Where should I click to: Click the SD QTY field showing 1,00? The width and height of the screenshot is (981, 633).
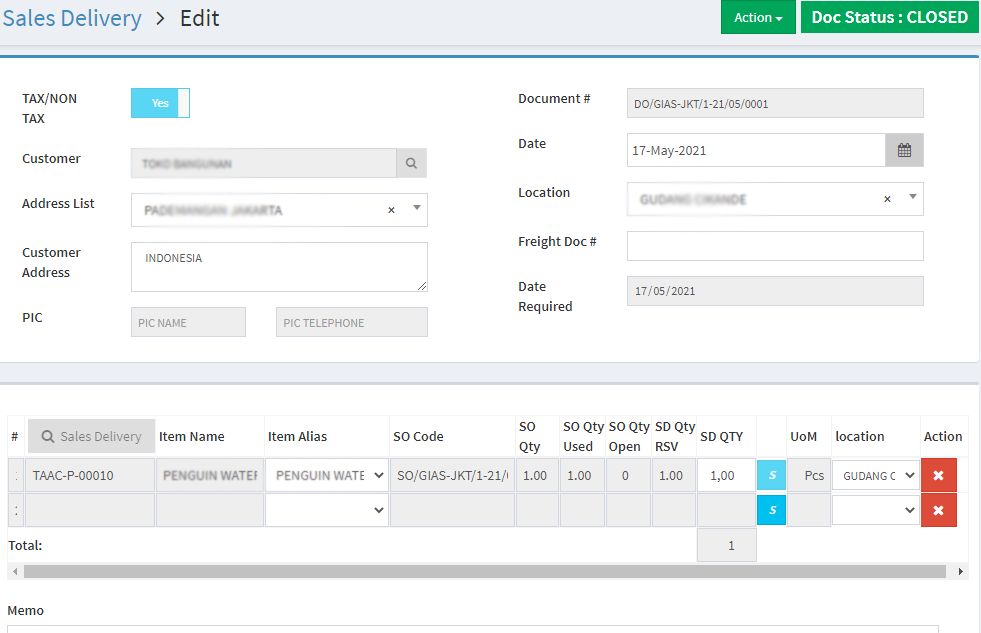point(726,475)
